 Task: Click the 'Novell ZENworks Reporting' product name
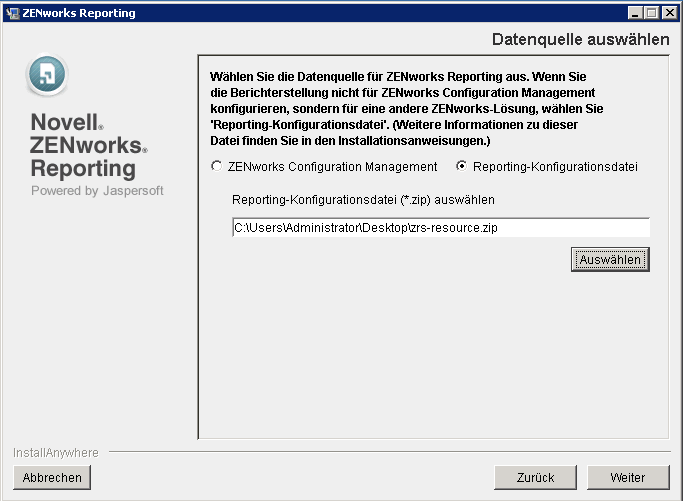pos(89,146)
